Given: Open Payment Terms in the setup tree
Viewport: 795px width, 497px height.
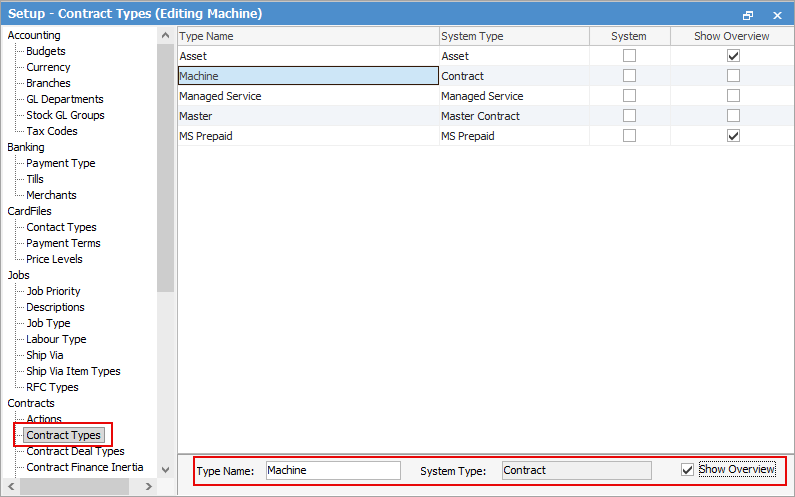Looking at the screenshot, I should click(x=63, y=243).
